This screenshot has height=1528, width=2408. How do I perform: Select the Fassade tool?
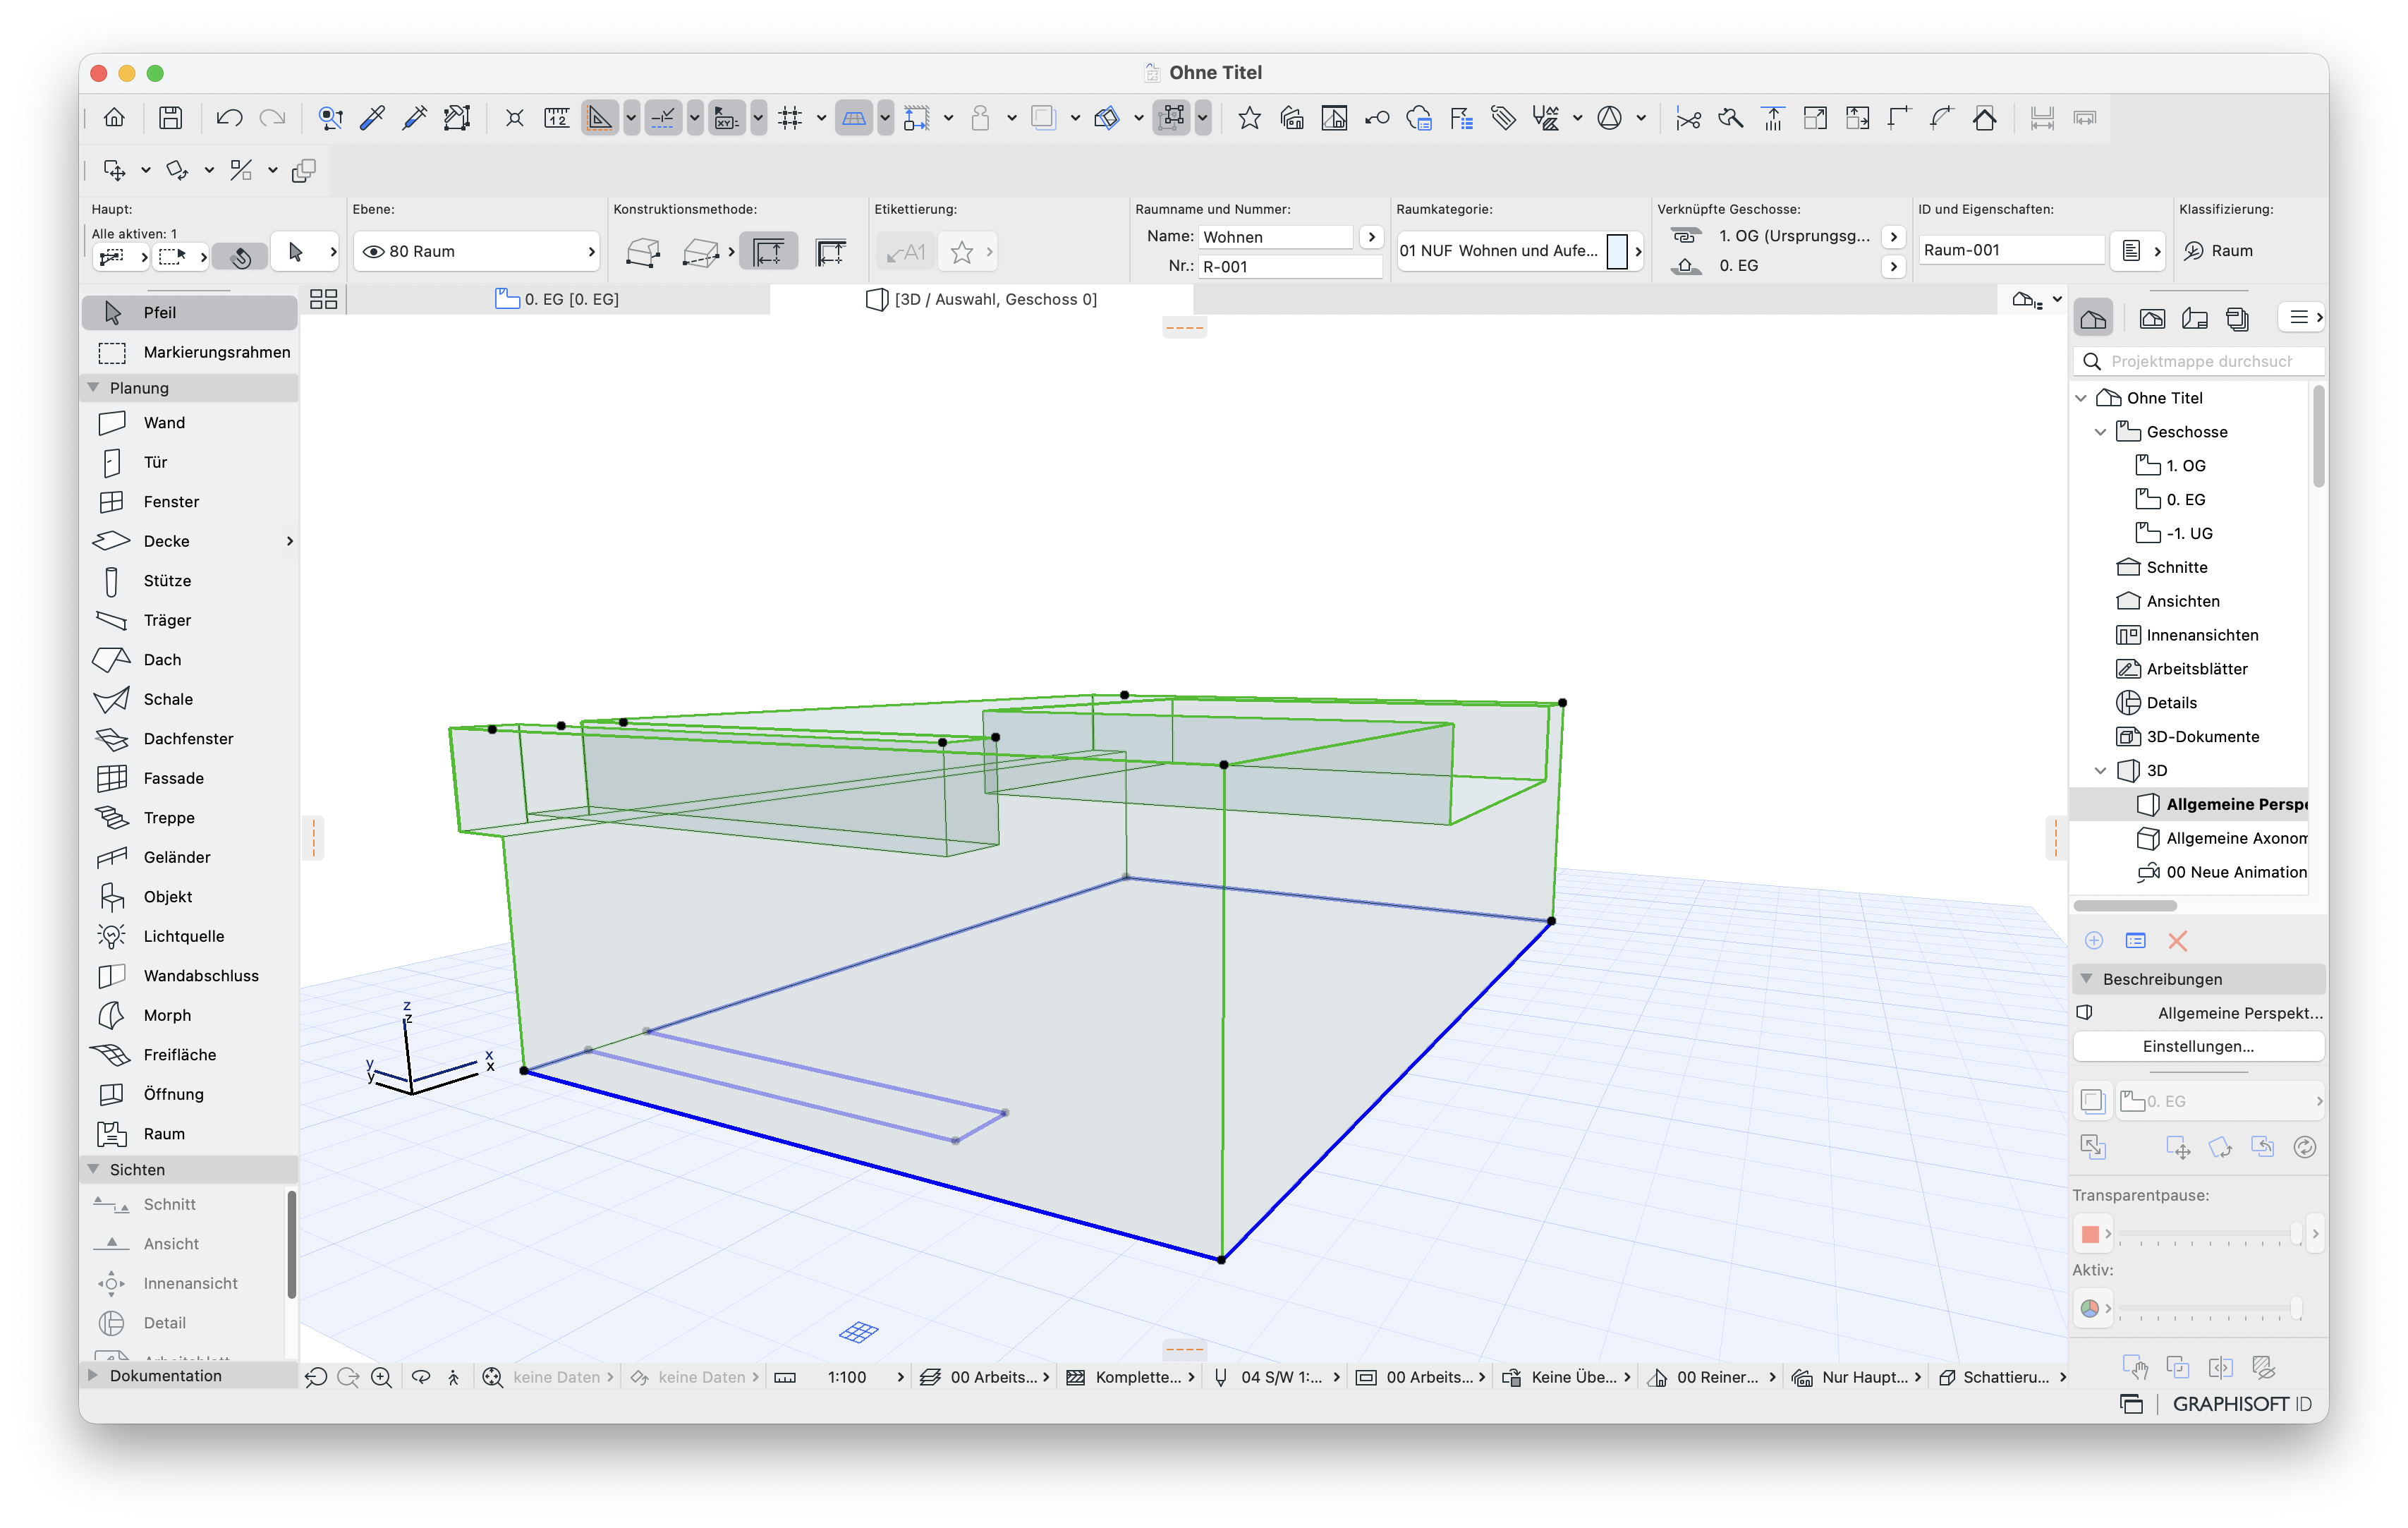pyautogui.click(x=189, y=778)
